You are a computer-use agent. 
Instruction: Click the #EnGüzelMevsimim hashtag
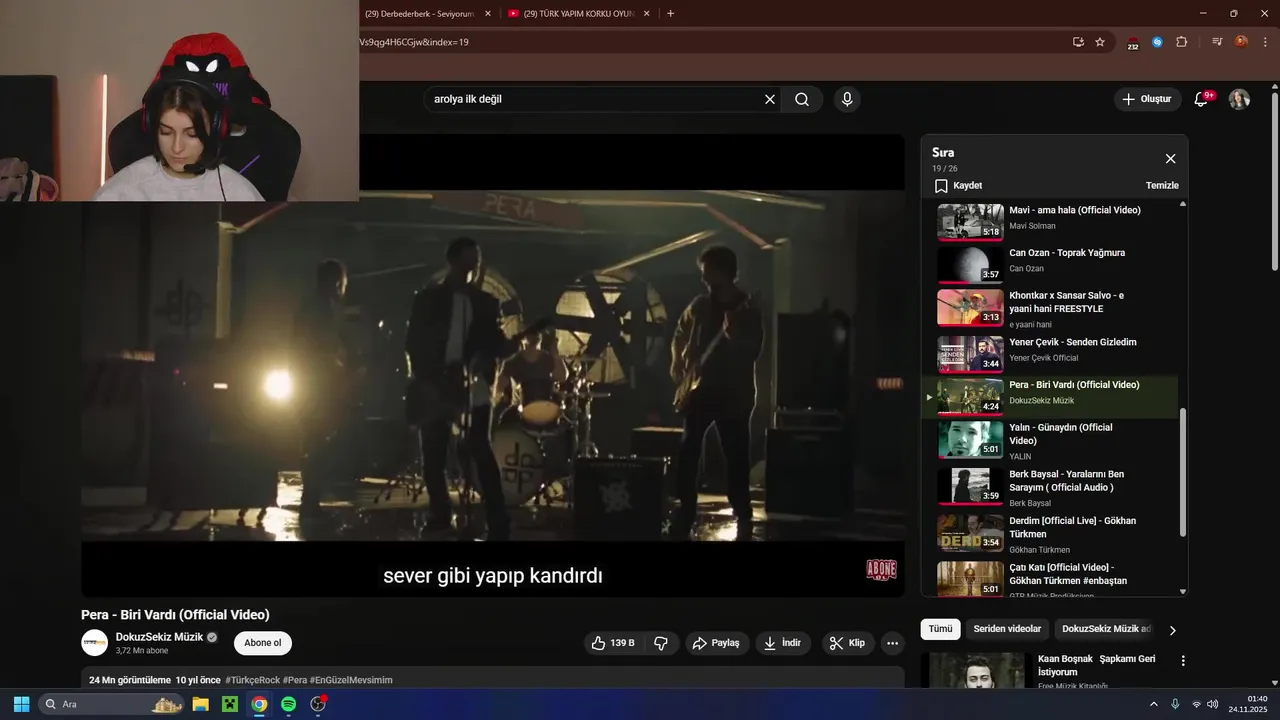(x=351, y=680)
